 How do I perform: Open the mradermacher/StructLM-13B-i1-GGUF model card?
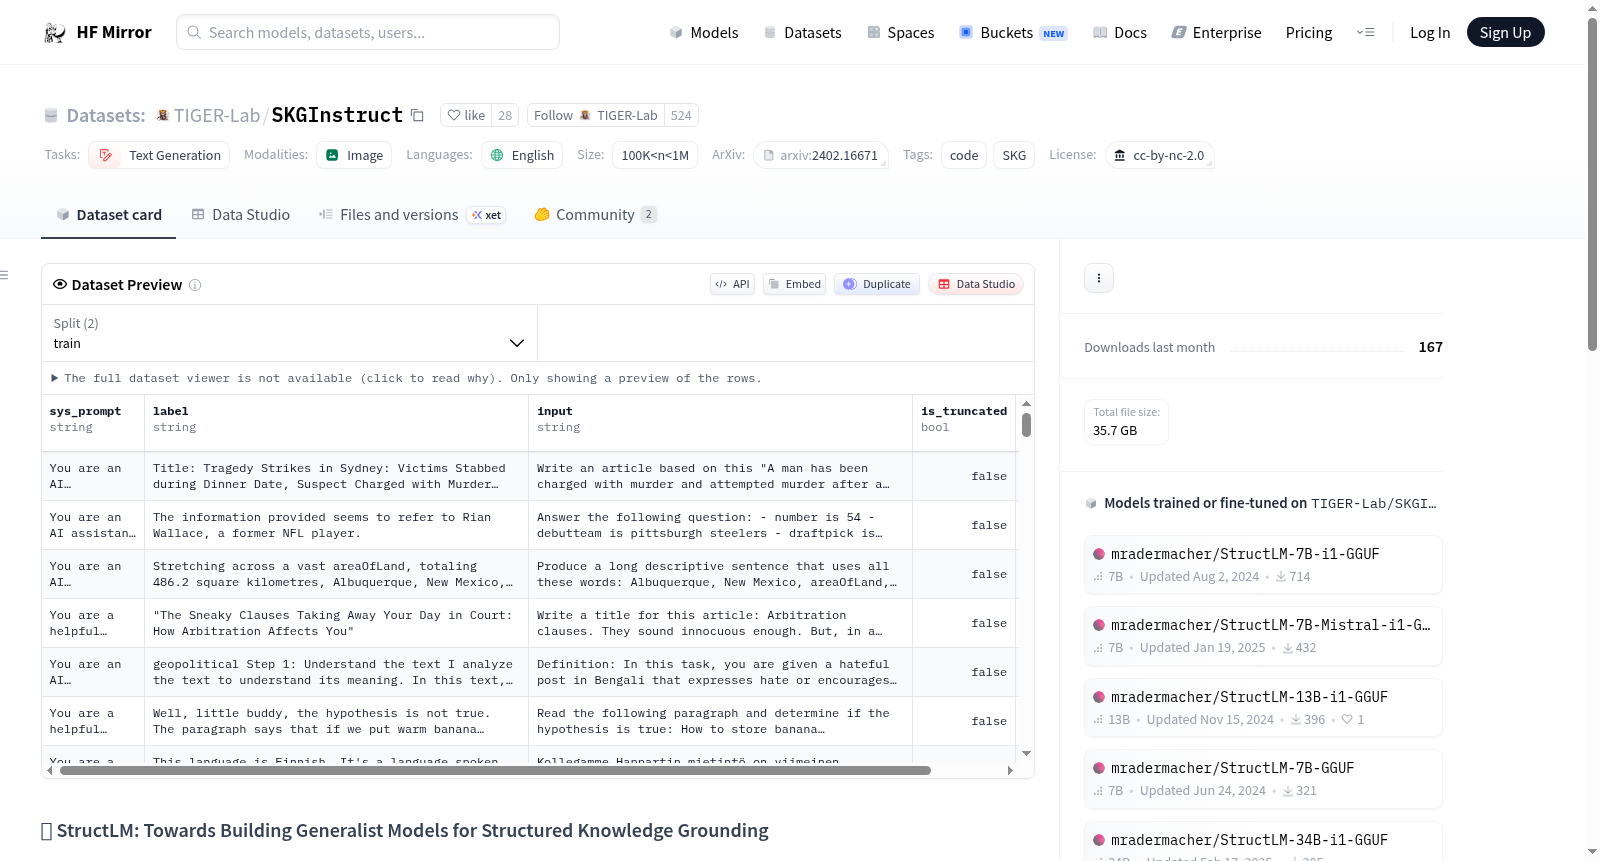tap(1263, 707)
